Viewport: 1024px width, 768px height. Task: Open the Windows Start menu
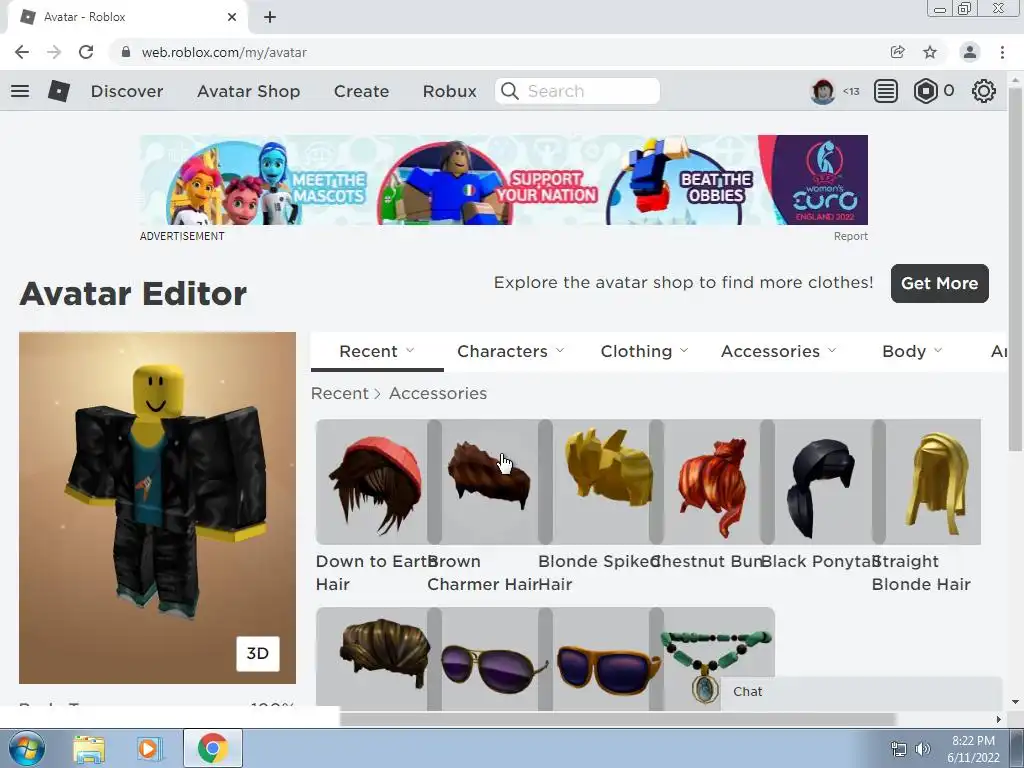click(x=26, y=748)
